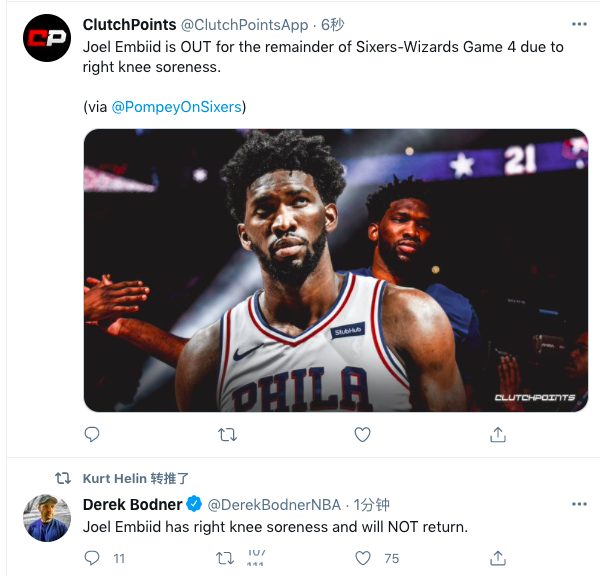Click the Derek Bodner display name
The height and width of the screenshot is (576, 600).
click(132, 504)
